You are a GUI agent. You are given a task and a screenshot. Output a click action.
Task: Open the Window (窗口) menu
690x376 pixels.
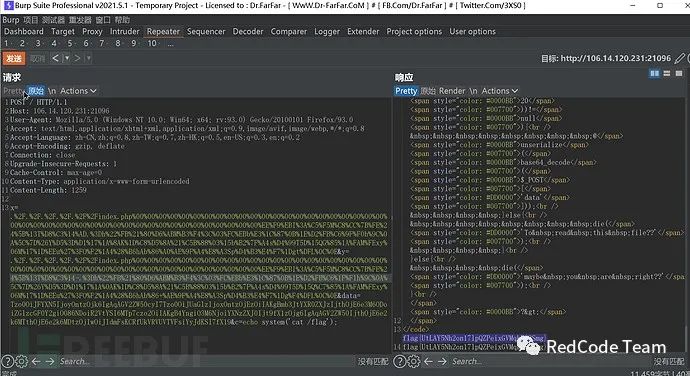pyautogui.click(x=103, y=20)
